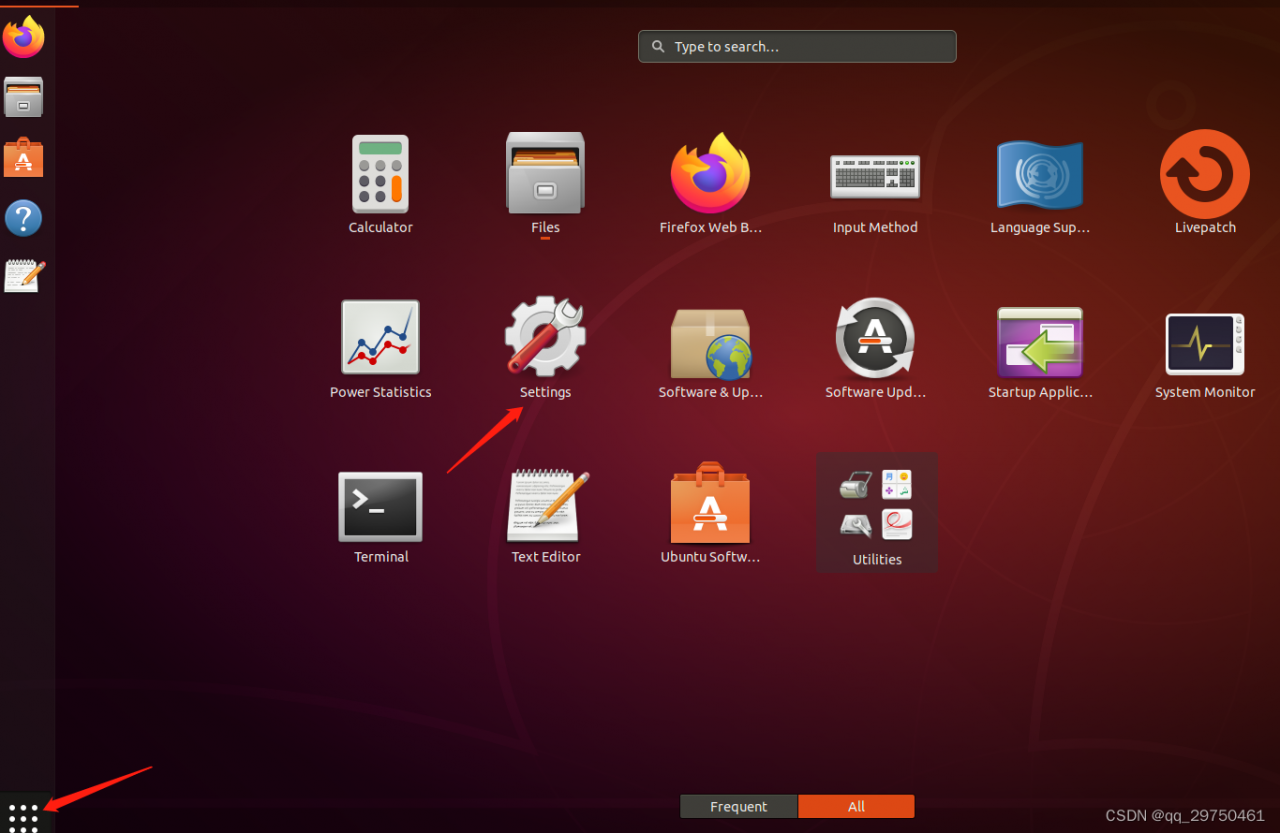The height and width of the screenshot is (833, 1280).
Task: Open Files from the dock
Action: pos(23,97)
